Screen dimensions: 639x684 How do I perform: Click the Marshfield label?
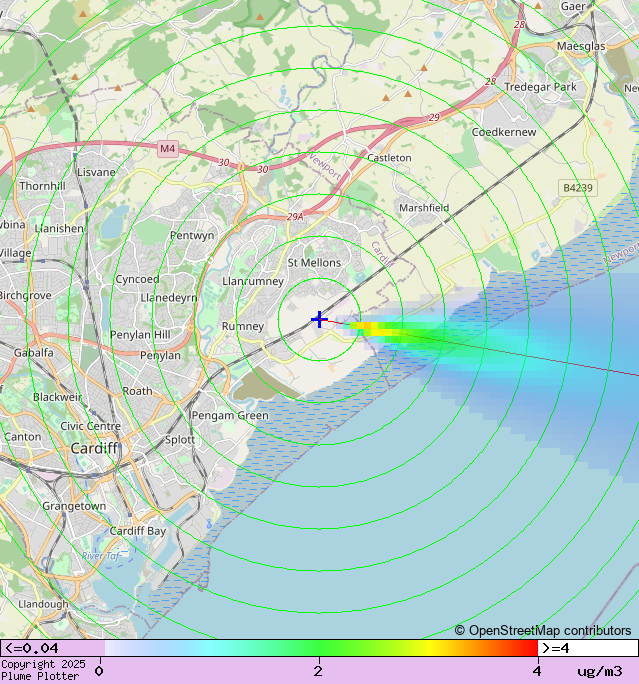click(x=424, y=208)
